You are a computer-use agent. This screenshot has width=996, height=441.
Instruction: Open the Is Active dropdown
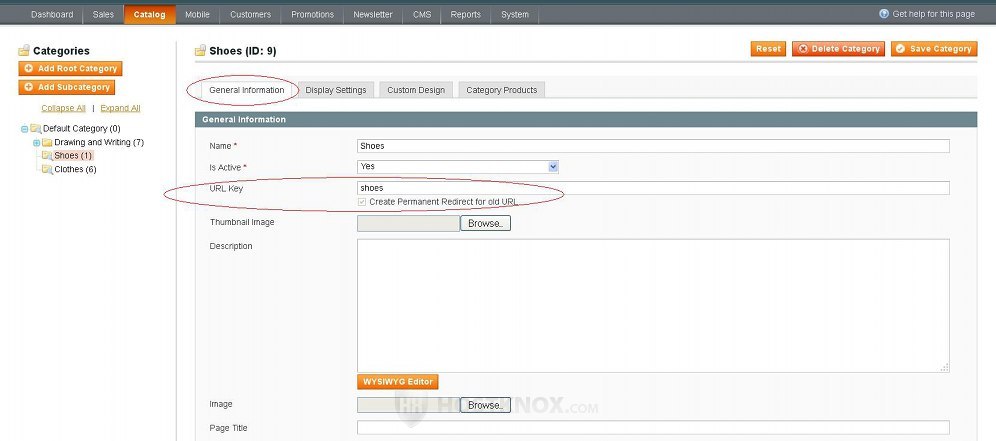point(457,166)
